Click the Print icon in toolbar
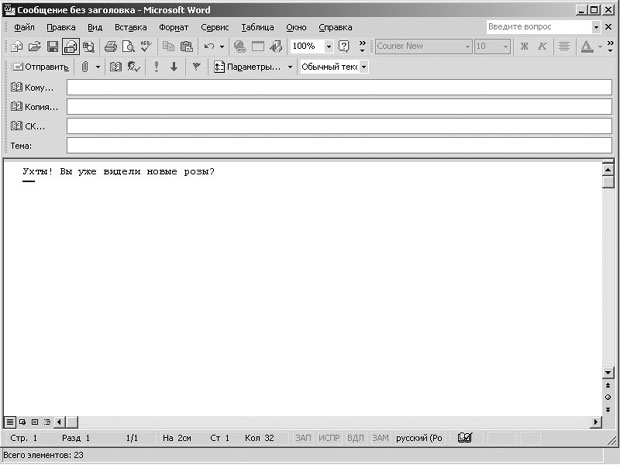 pos(111,47)
